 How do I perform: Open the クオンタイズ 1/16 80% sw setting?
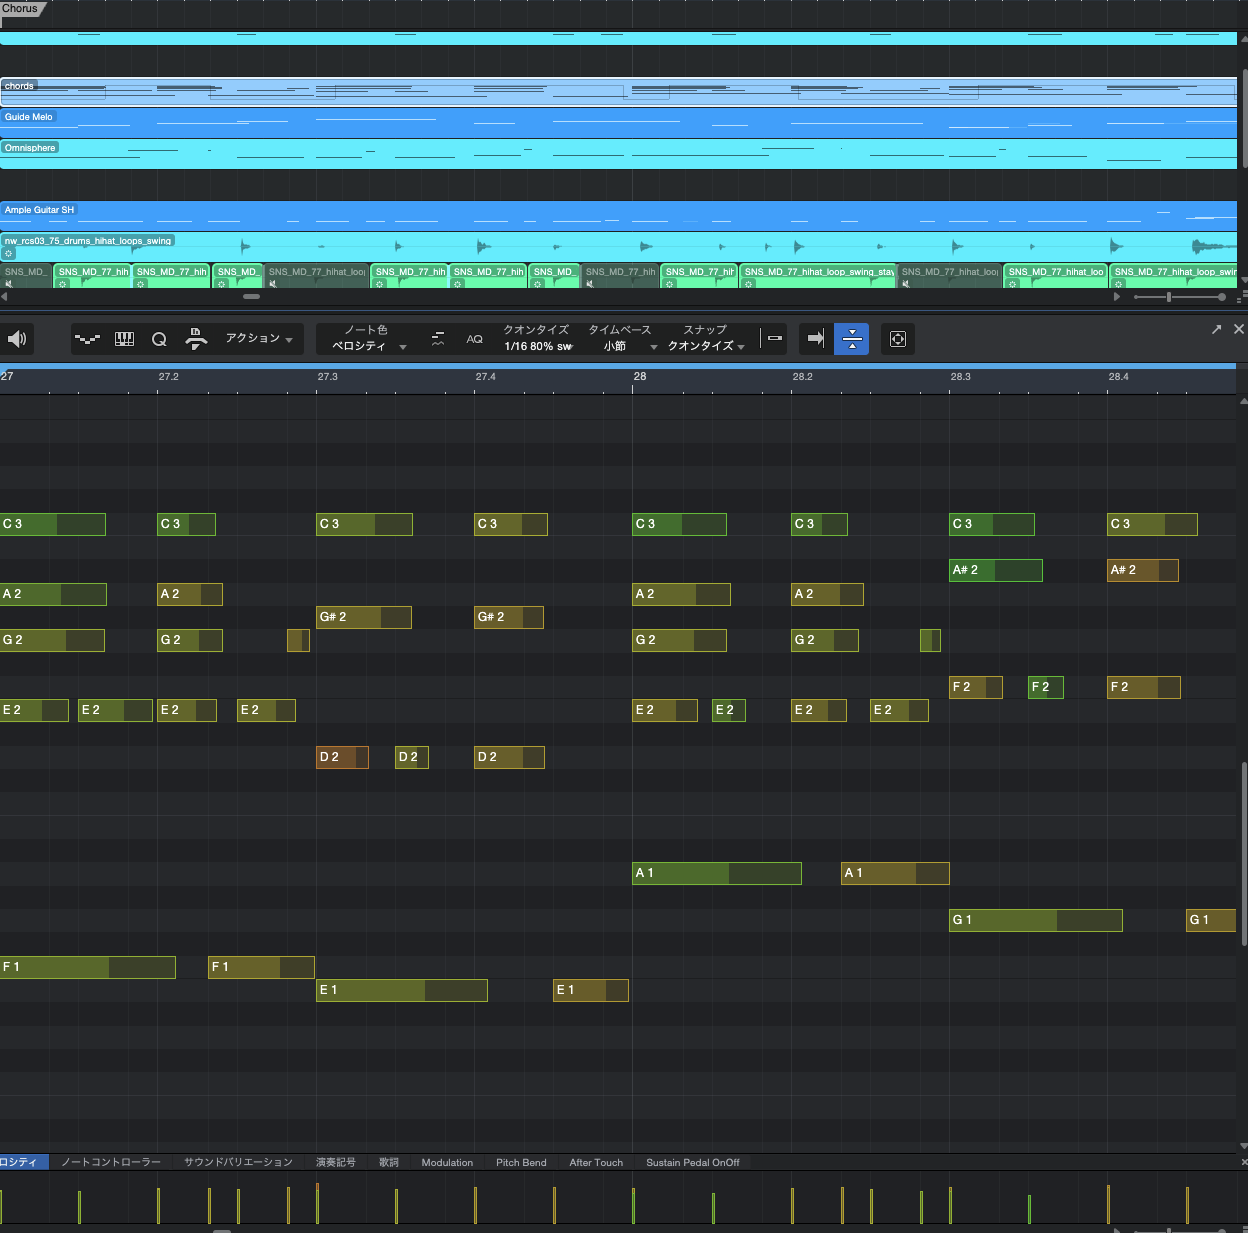(537, 346)
